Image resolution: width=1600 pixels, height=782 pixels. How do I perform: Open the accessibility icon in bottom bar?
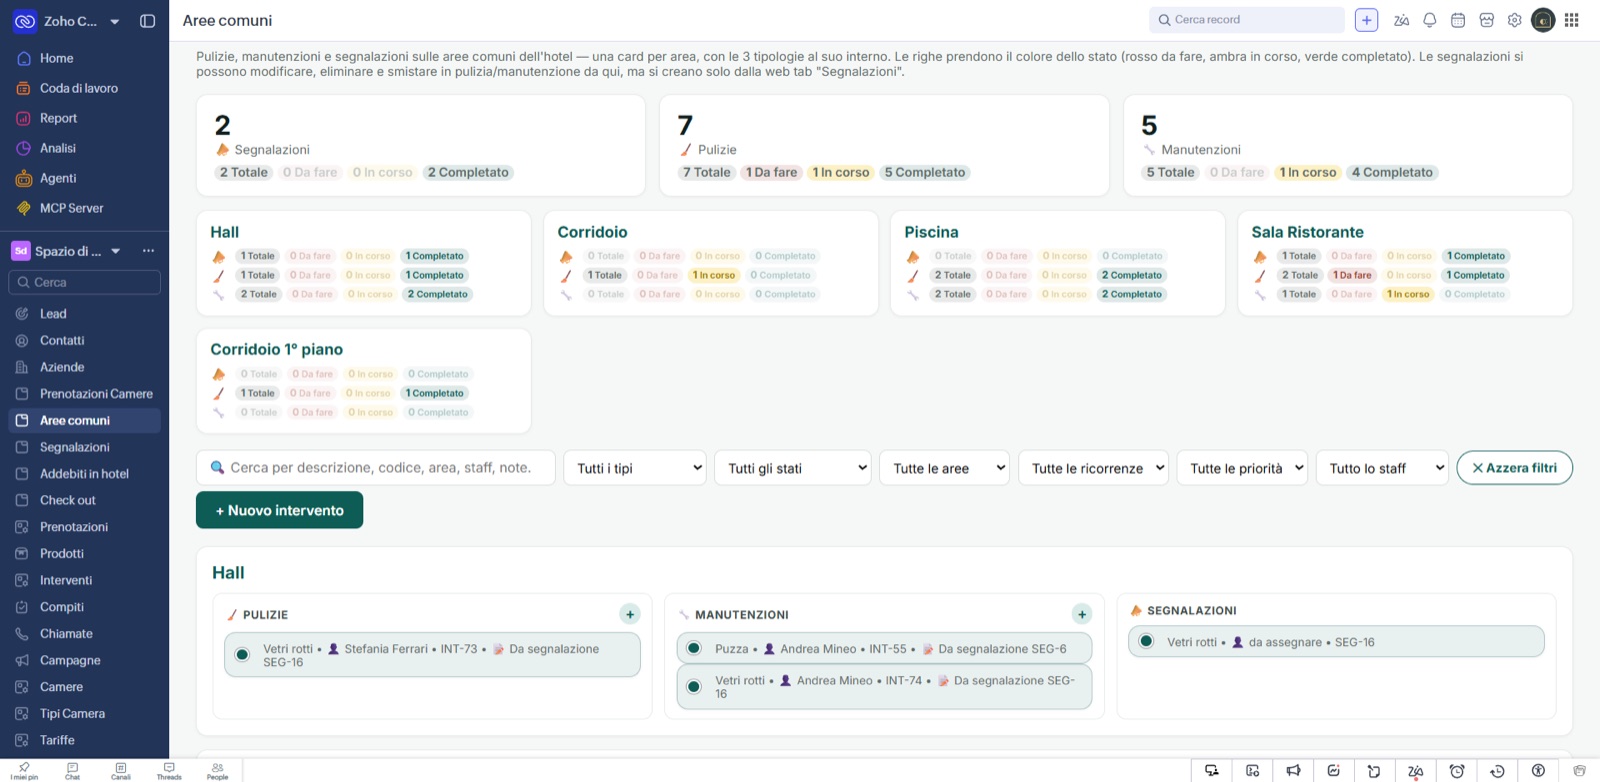click(x=1538, y=771)
